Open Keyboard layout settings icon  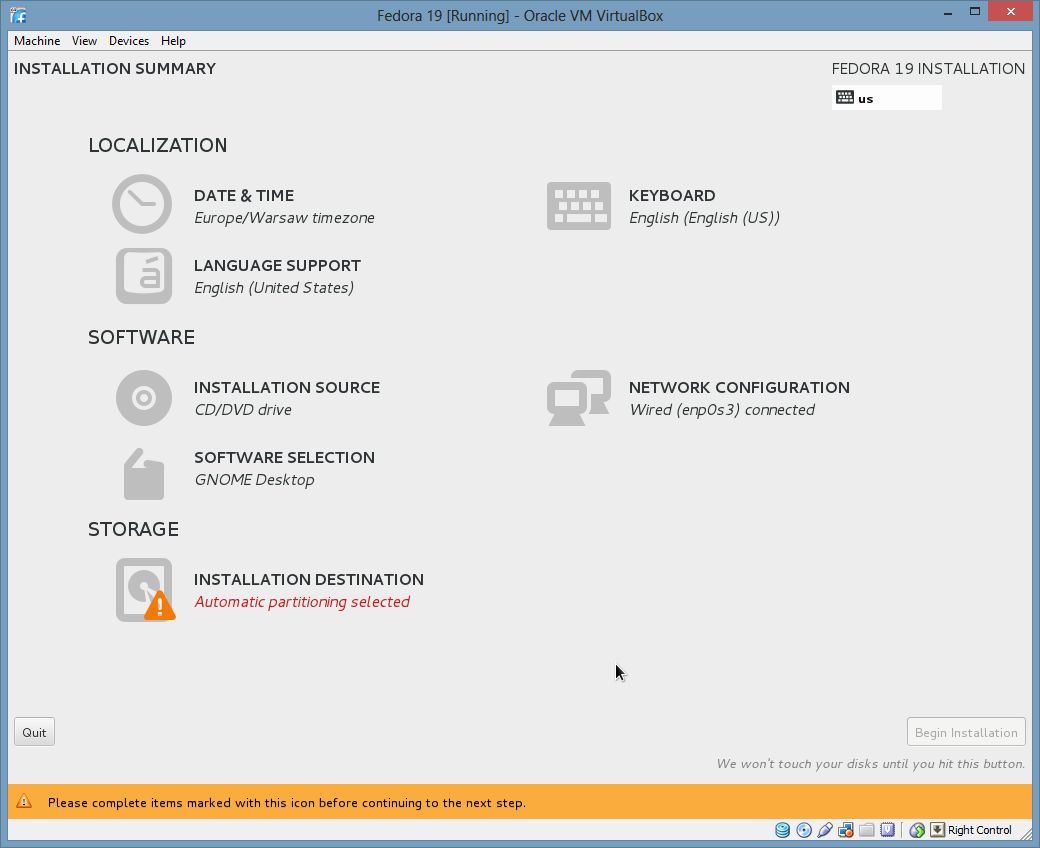click(x=578, y=206)
